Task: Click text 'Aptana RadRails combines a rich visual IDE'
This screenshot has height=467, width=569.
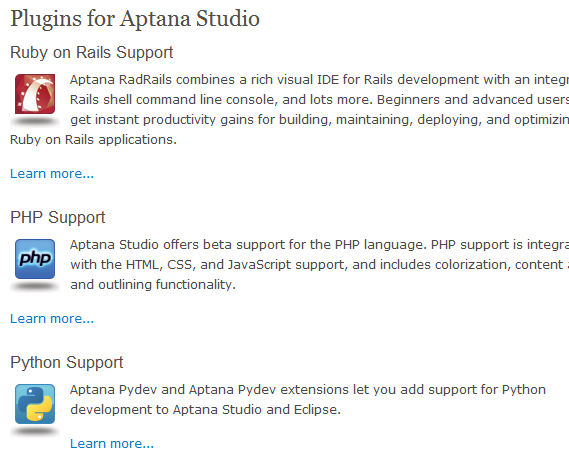Action: 204,79
